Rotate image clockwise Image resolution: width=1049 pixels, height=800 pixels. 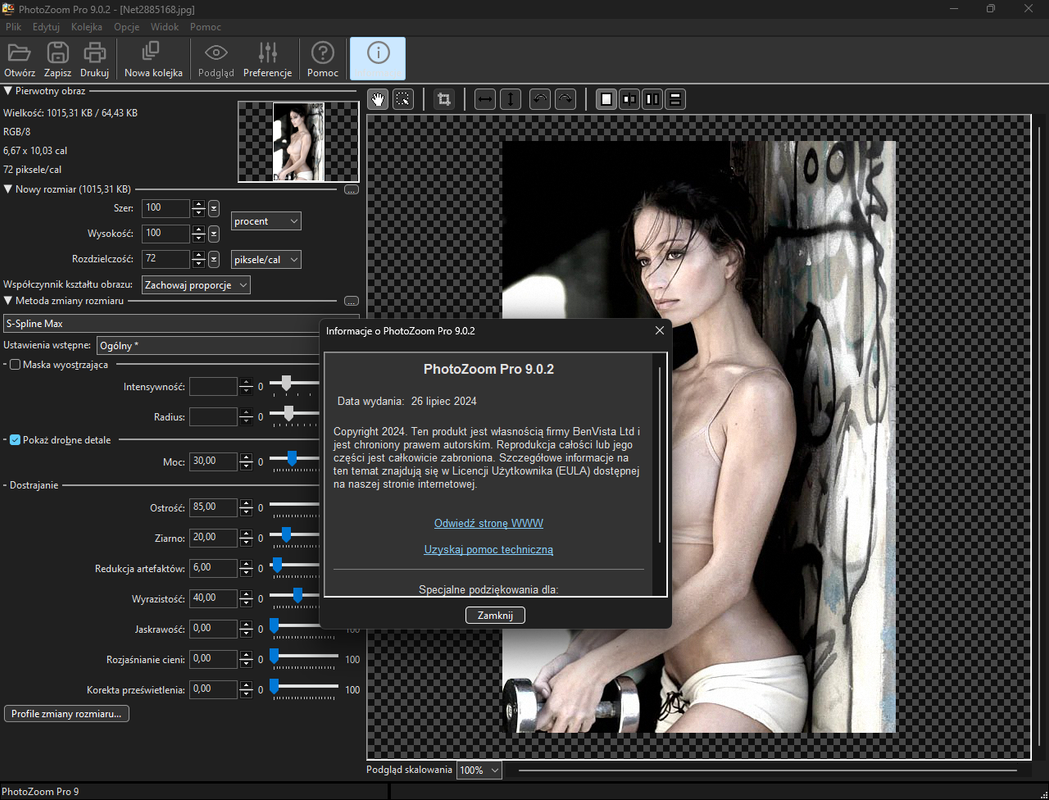[x=565, y=100]
